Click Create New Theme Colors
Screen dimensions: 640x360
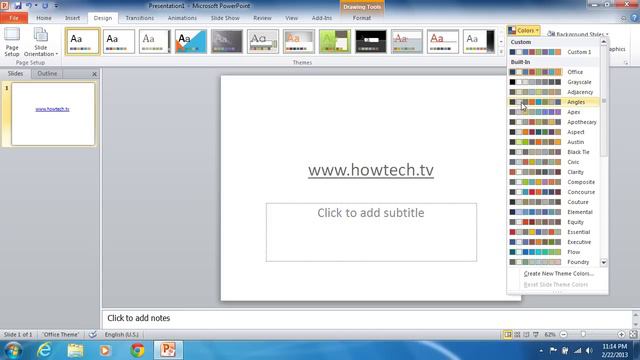558,273
